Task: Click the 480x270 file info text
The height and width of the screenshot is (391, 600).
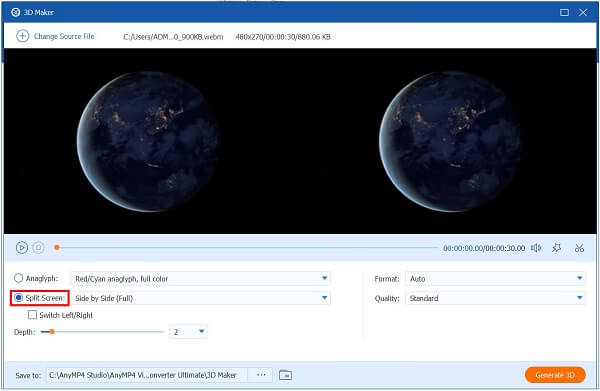Action: point(283,37)
